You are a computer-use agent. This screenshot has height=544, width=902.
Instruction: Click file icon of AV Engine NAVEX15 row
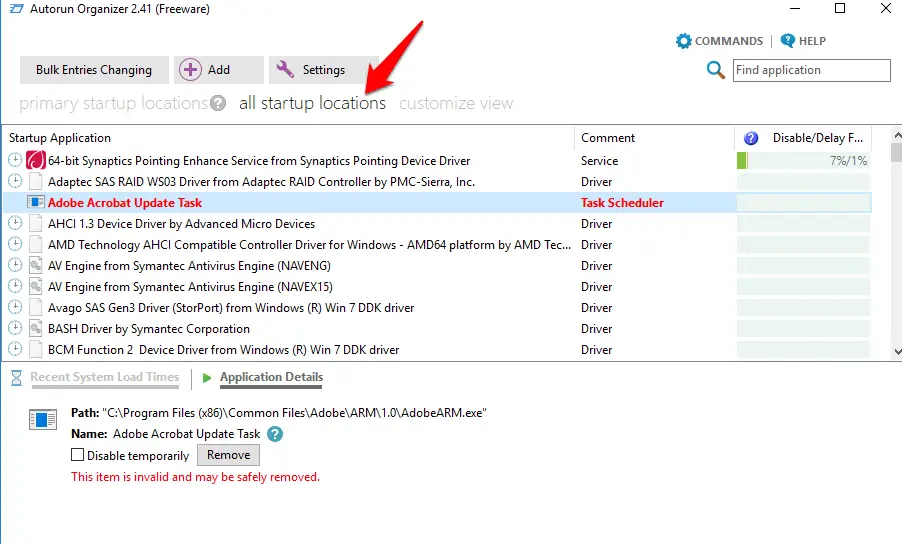36,286
